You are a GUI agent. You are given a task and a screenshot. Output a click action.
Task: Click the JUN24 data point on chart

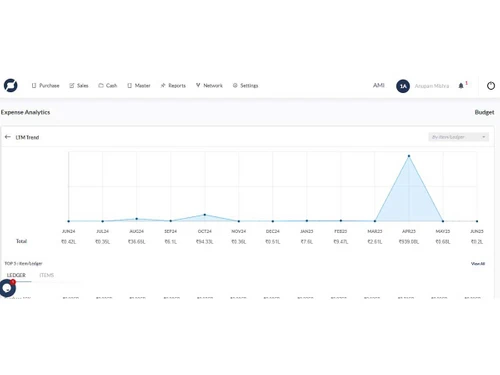pos(69,221)
